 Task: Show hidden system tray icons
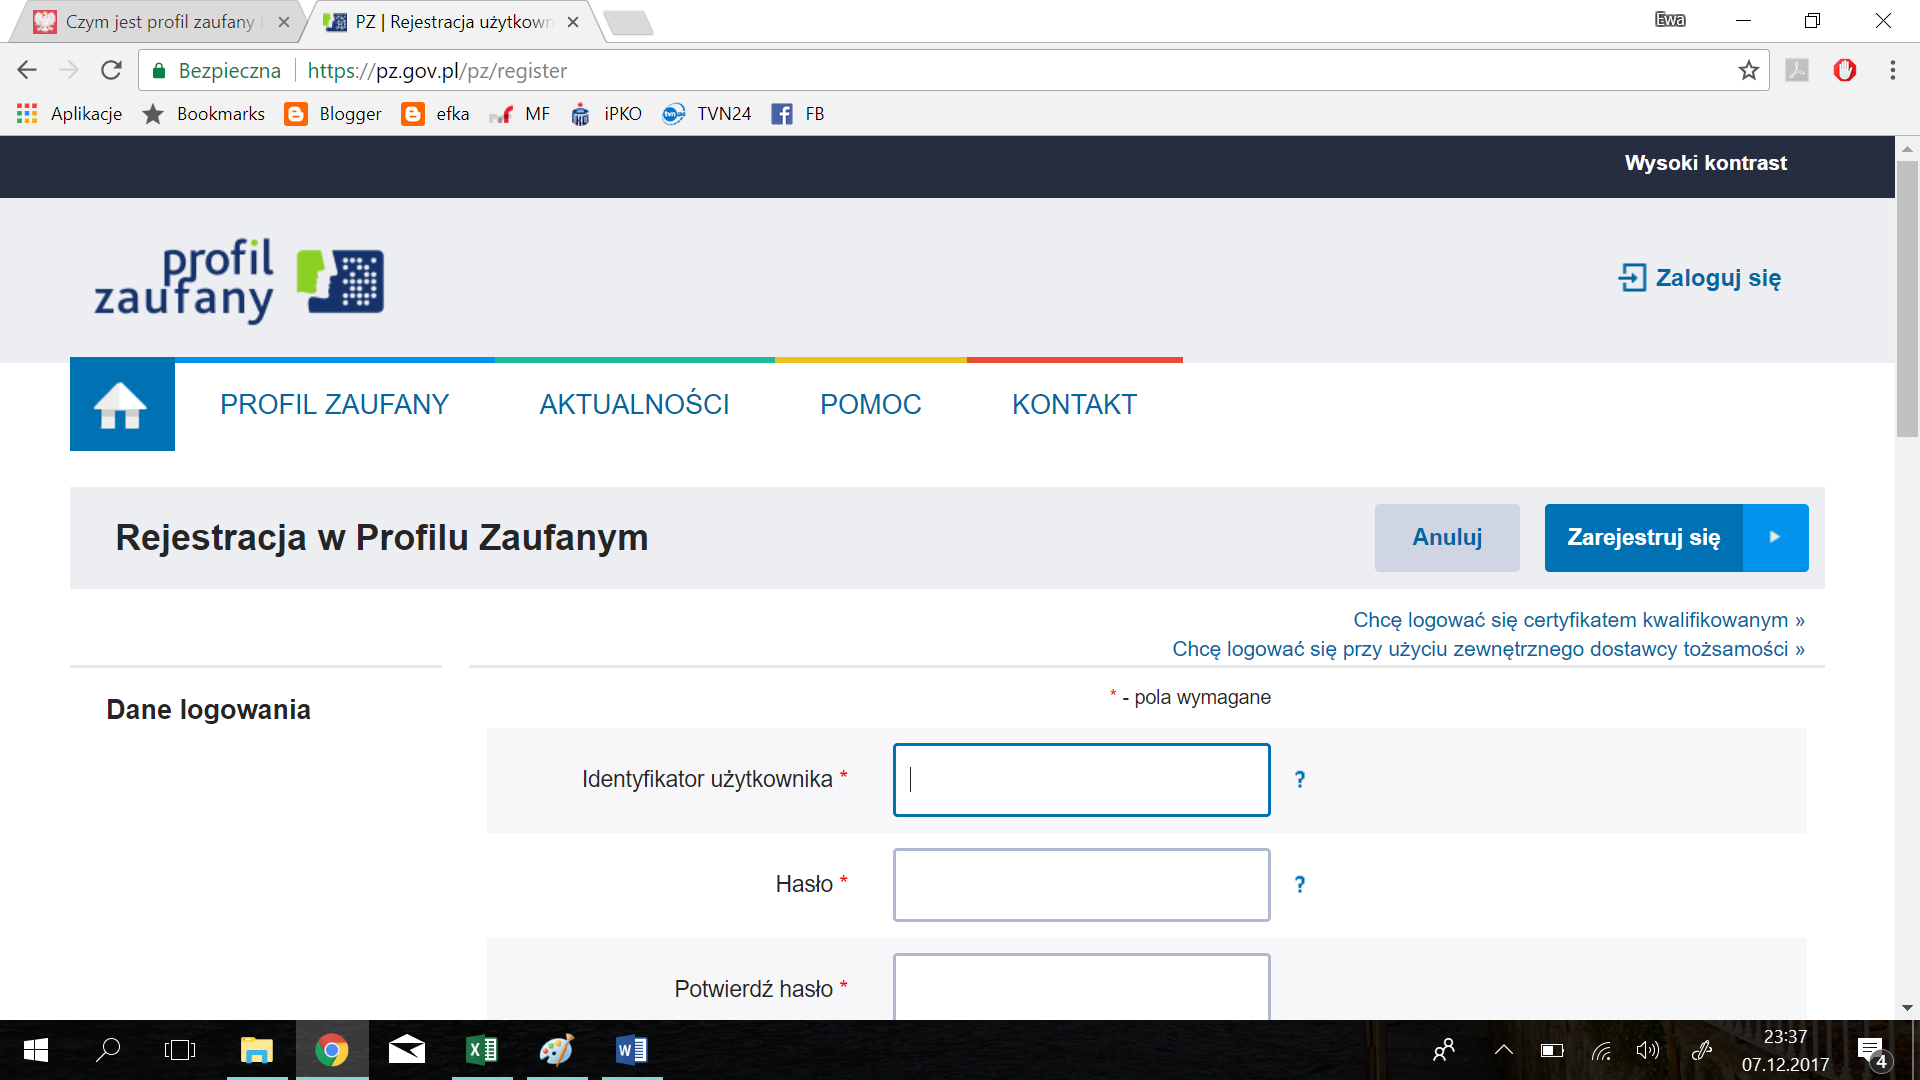[1503, 1050]
